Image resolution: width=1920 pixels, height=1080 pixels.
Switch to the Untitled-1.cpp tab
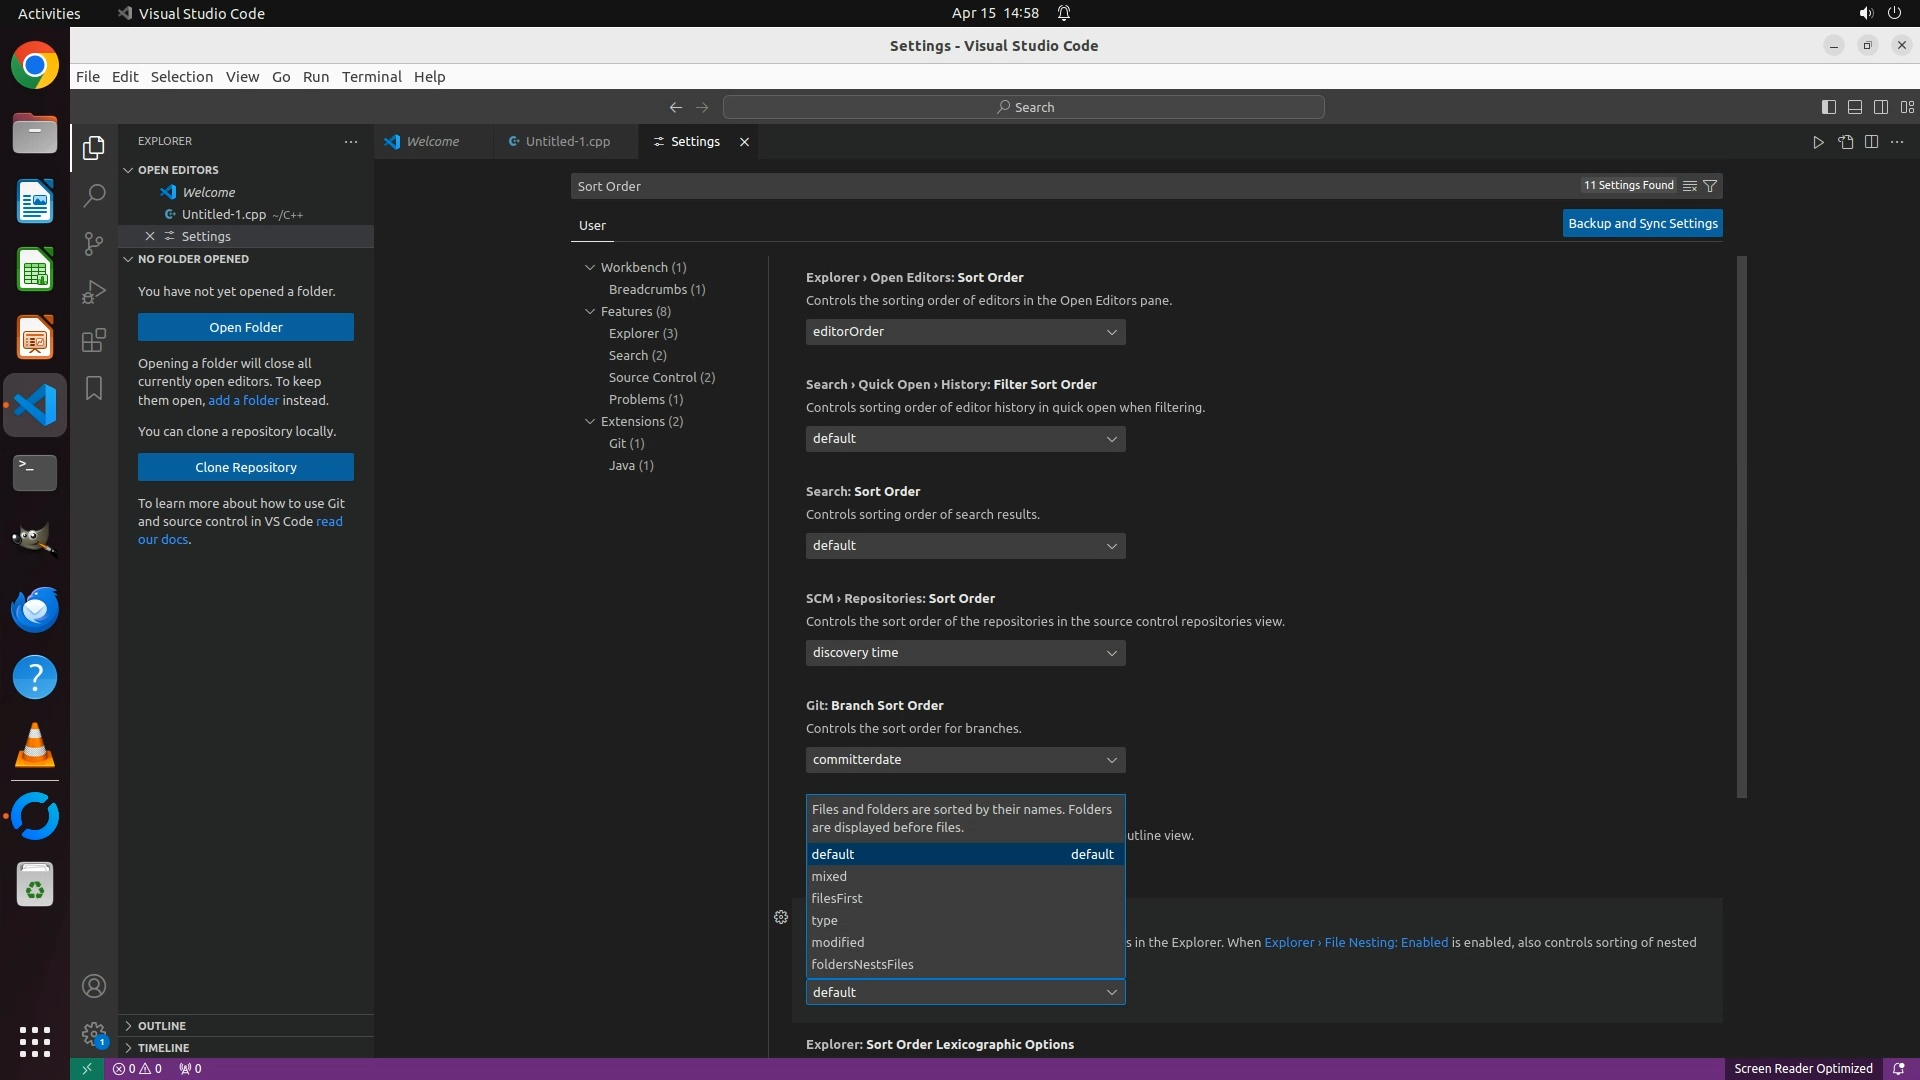[x=567, y=142]
